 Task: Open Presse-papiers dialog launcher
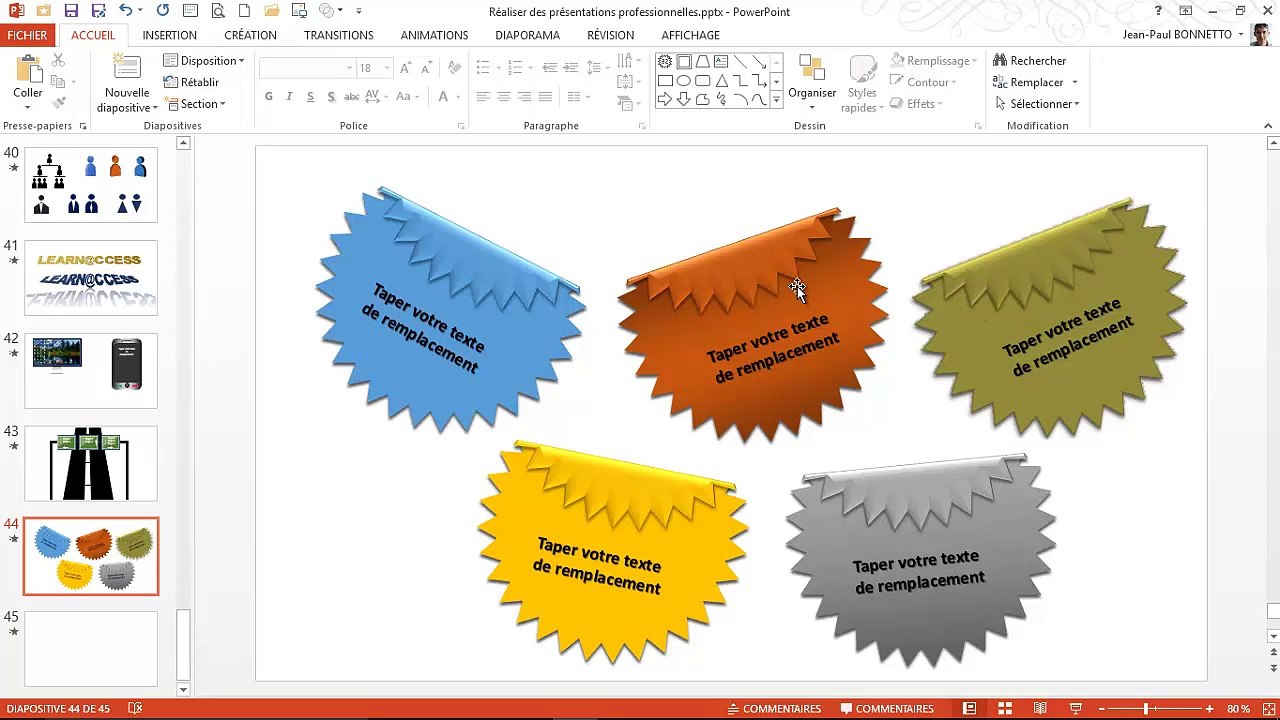[82, 126]
